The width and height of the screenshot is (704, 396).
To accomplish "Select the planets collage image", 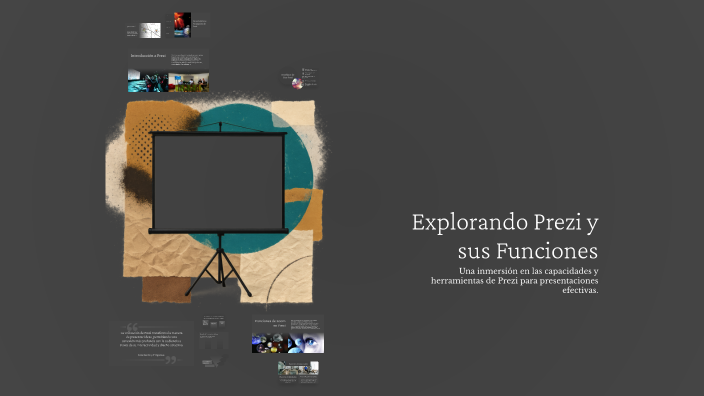I will pyautogui.click(x=270, y=343).
